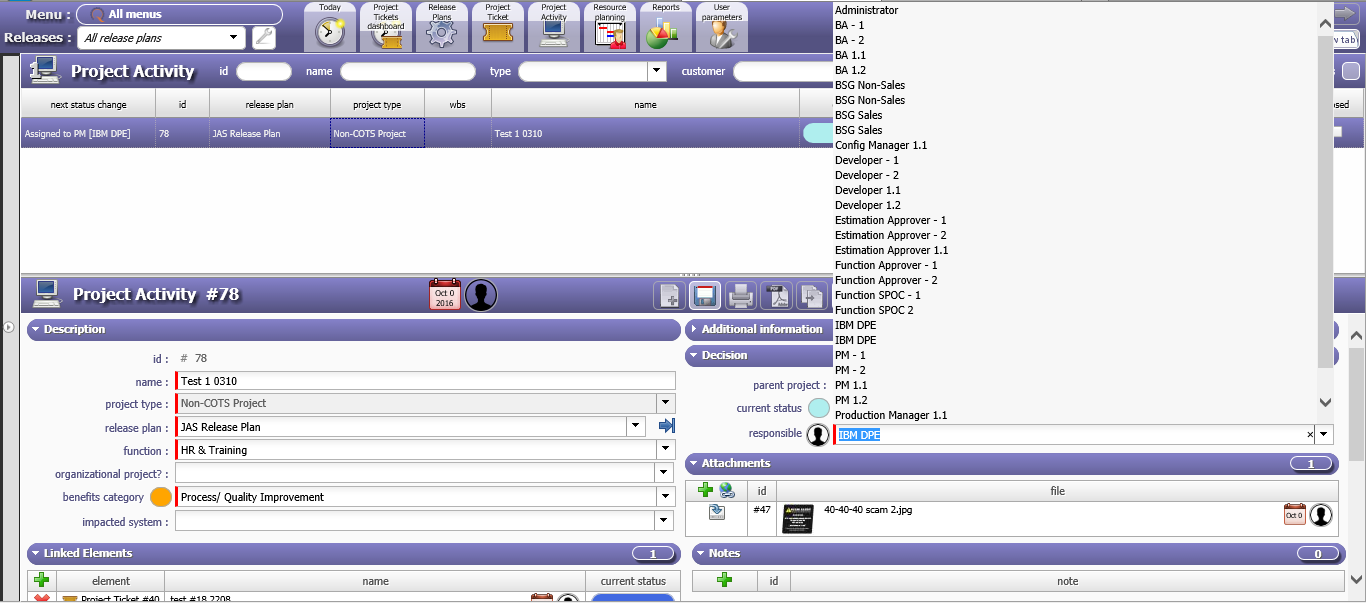Select PM 1.1 from the list
This screenshot has width=1366, height=603.
click(x=851, y=385)
